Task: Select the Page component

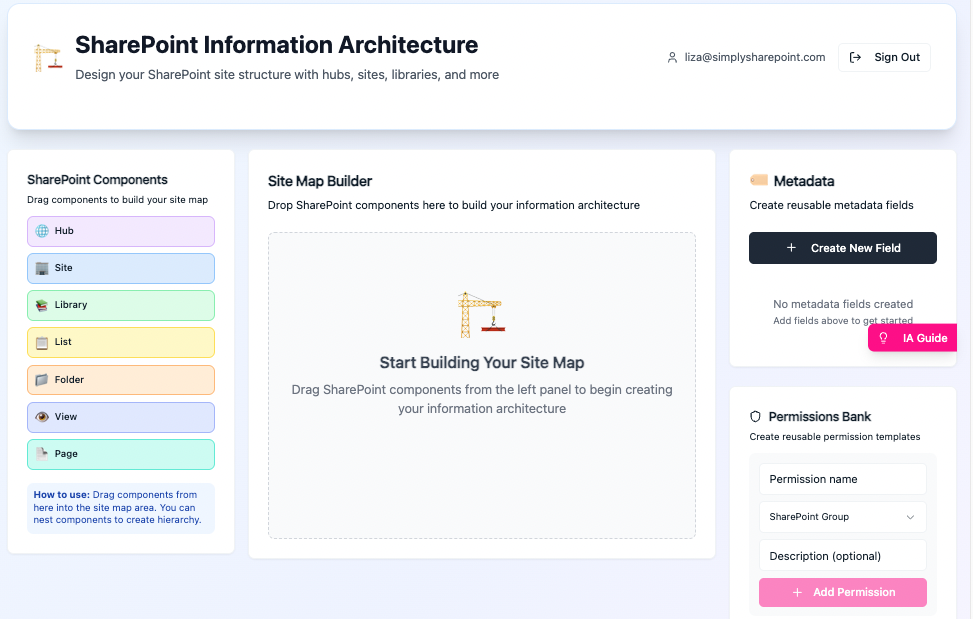Action: [120, 454]
